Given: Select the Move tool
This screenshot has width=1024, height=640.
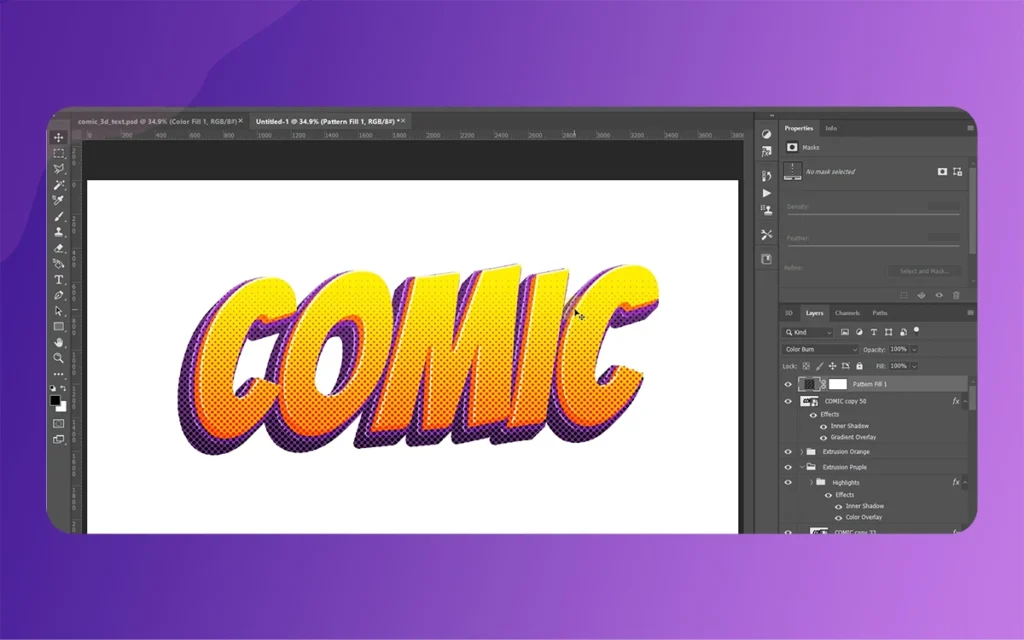Looking at the screenshot, I should click(59, 137).
